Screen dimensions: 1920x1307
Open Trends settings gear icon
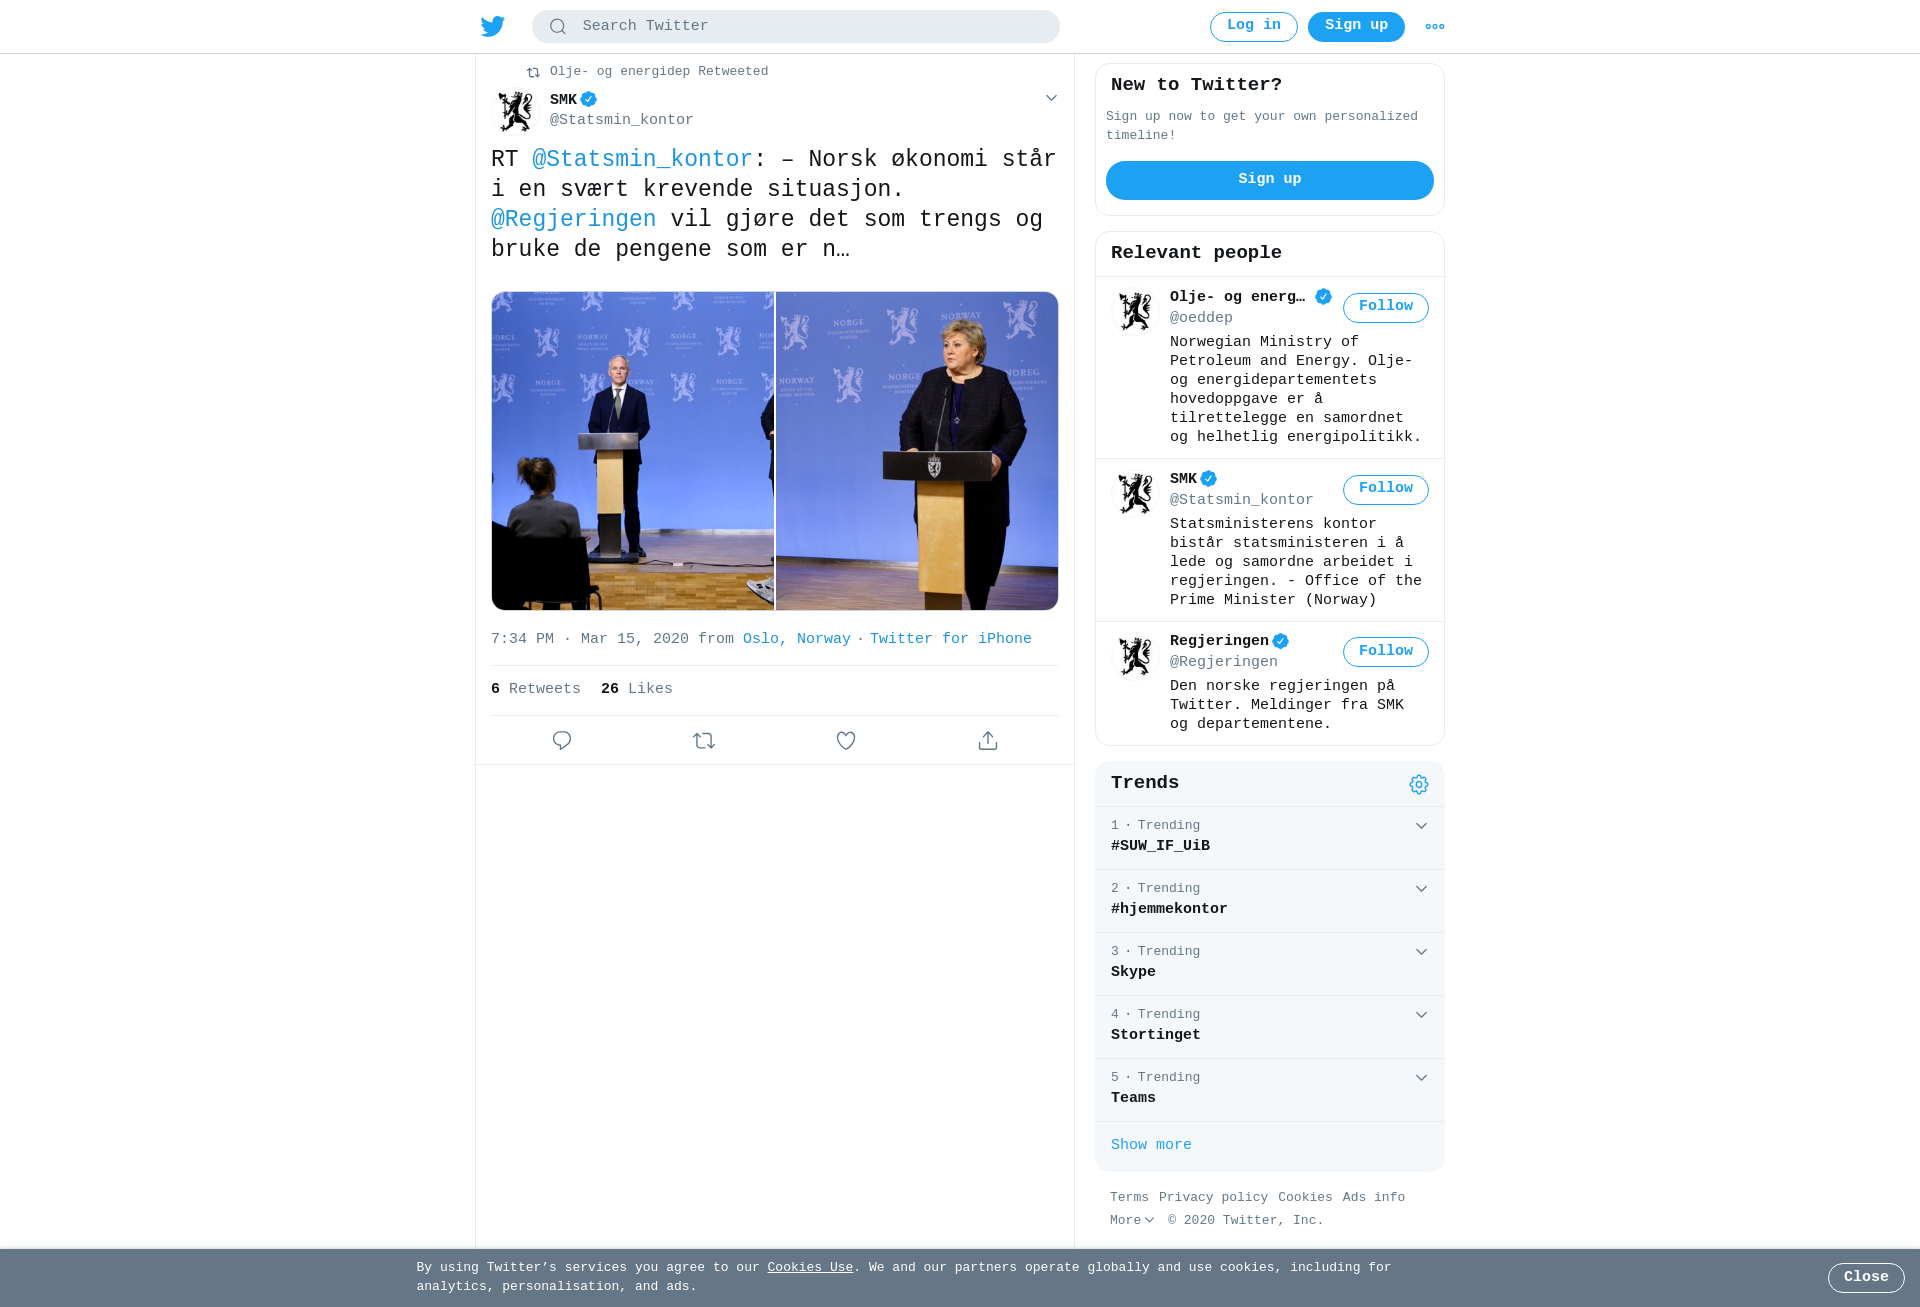1419,784
